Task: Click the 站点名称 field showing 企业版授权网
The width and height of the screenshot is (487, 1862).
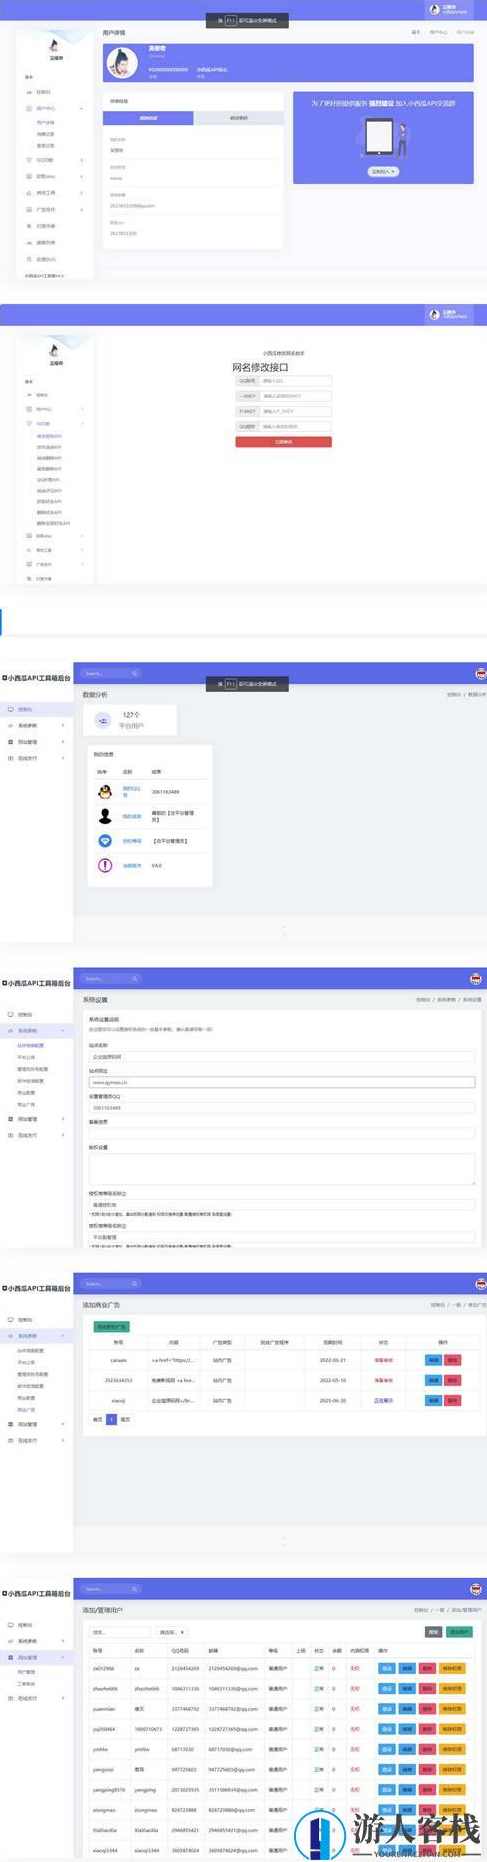Action: tap(282, 1056)
